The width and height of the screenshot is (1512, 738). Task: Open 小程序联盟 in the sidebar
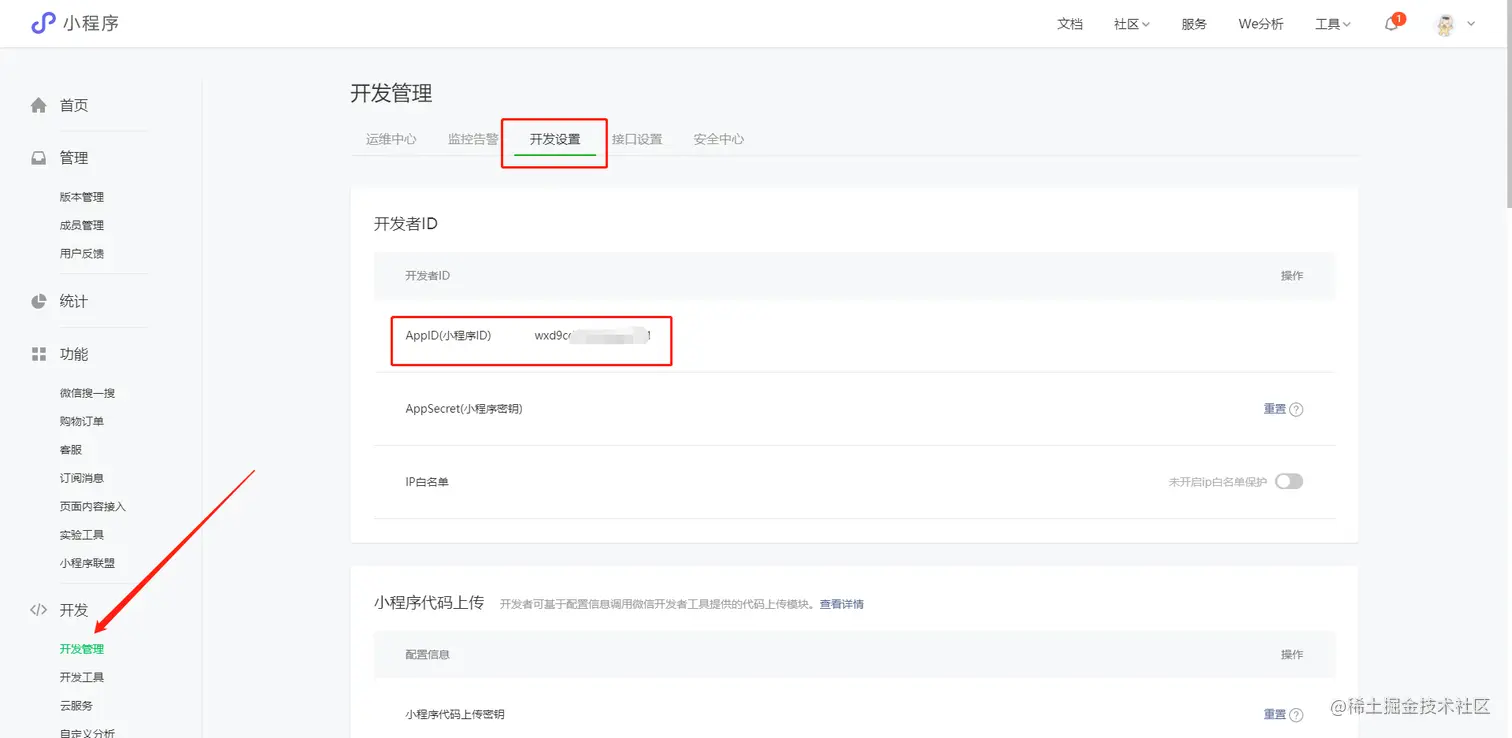point(88,563)
